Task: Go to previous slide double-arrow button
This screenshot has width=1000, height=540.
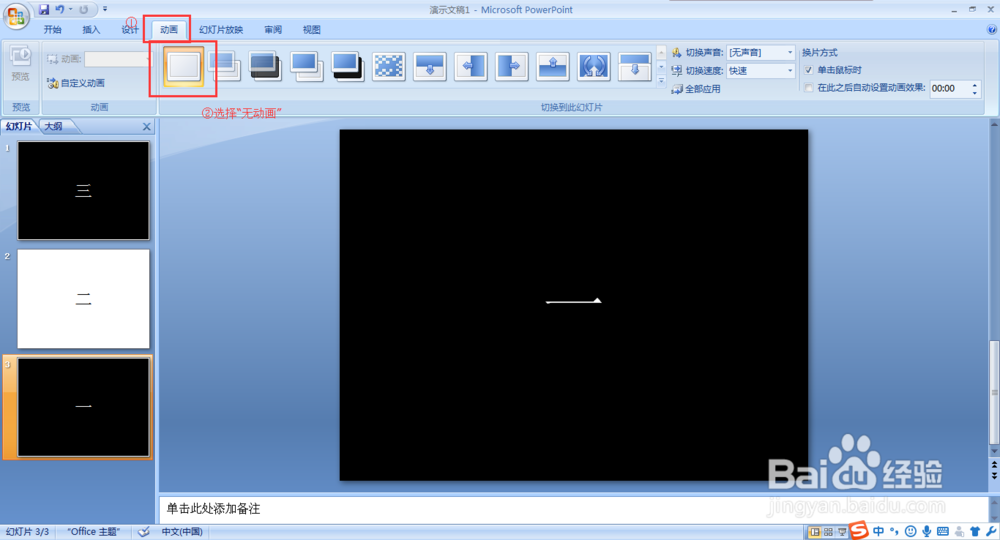Action: tap(994, 466)
